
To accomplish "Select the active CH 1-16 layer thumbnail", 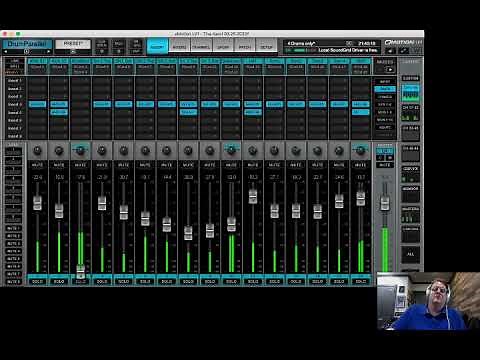I will pos(410,93).
